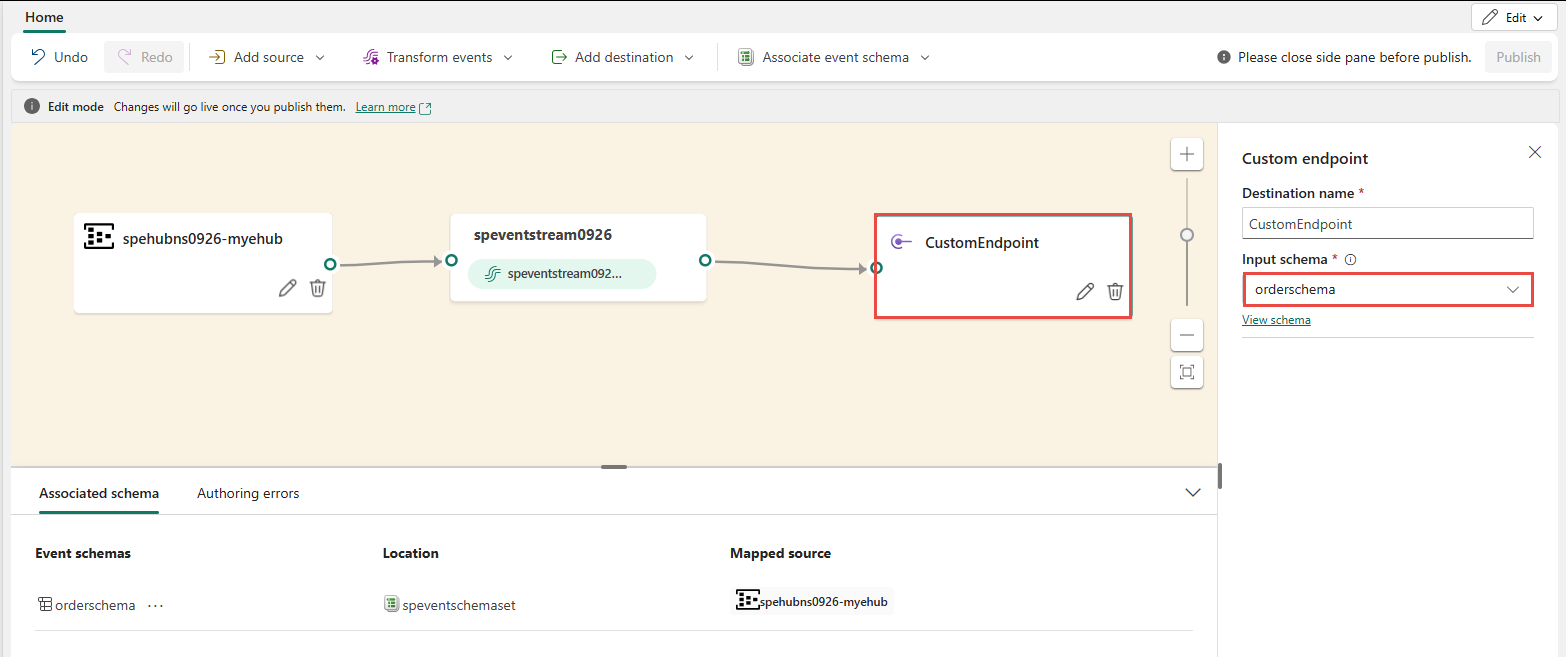Expand the Add destination dropdown
1566x657 pixels.
point(622,57)
